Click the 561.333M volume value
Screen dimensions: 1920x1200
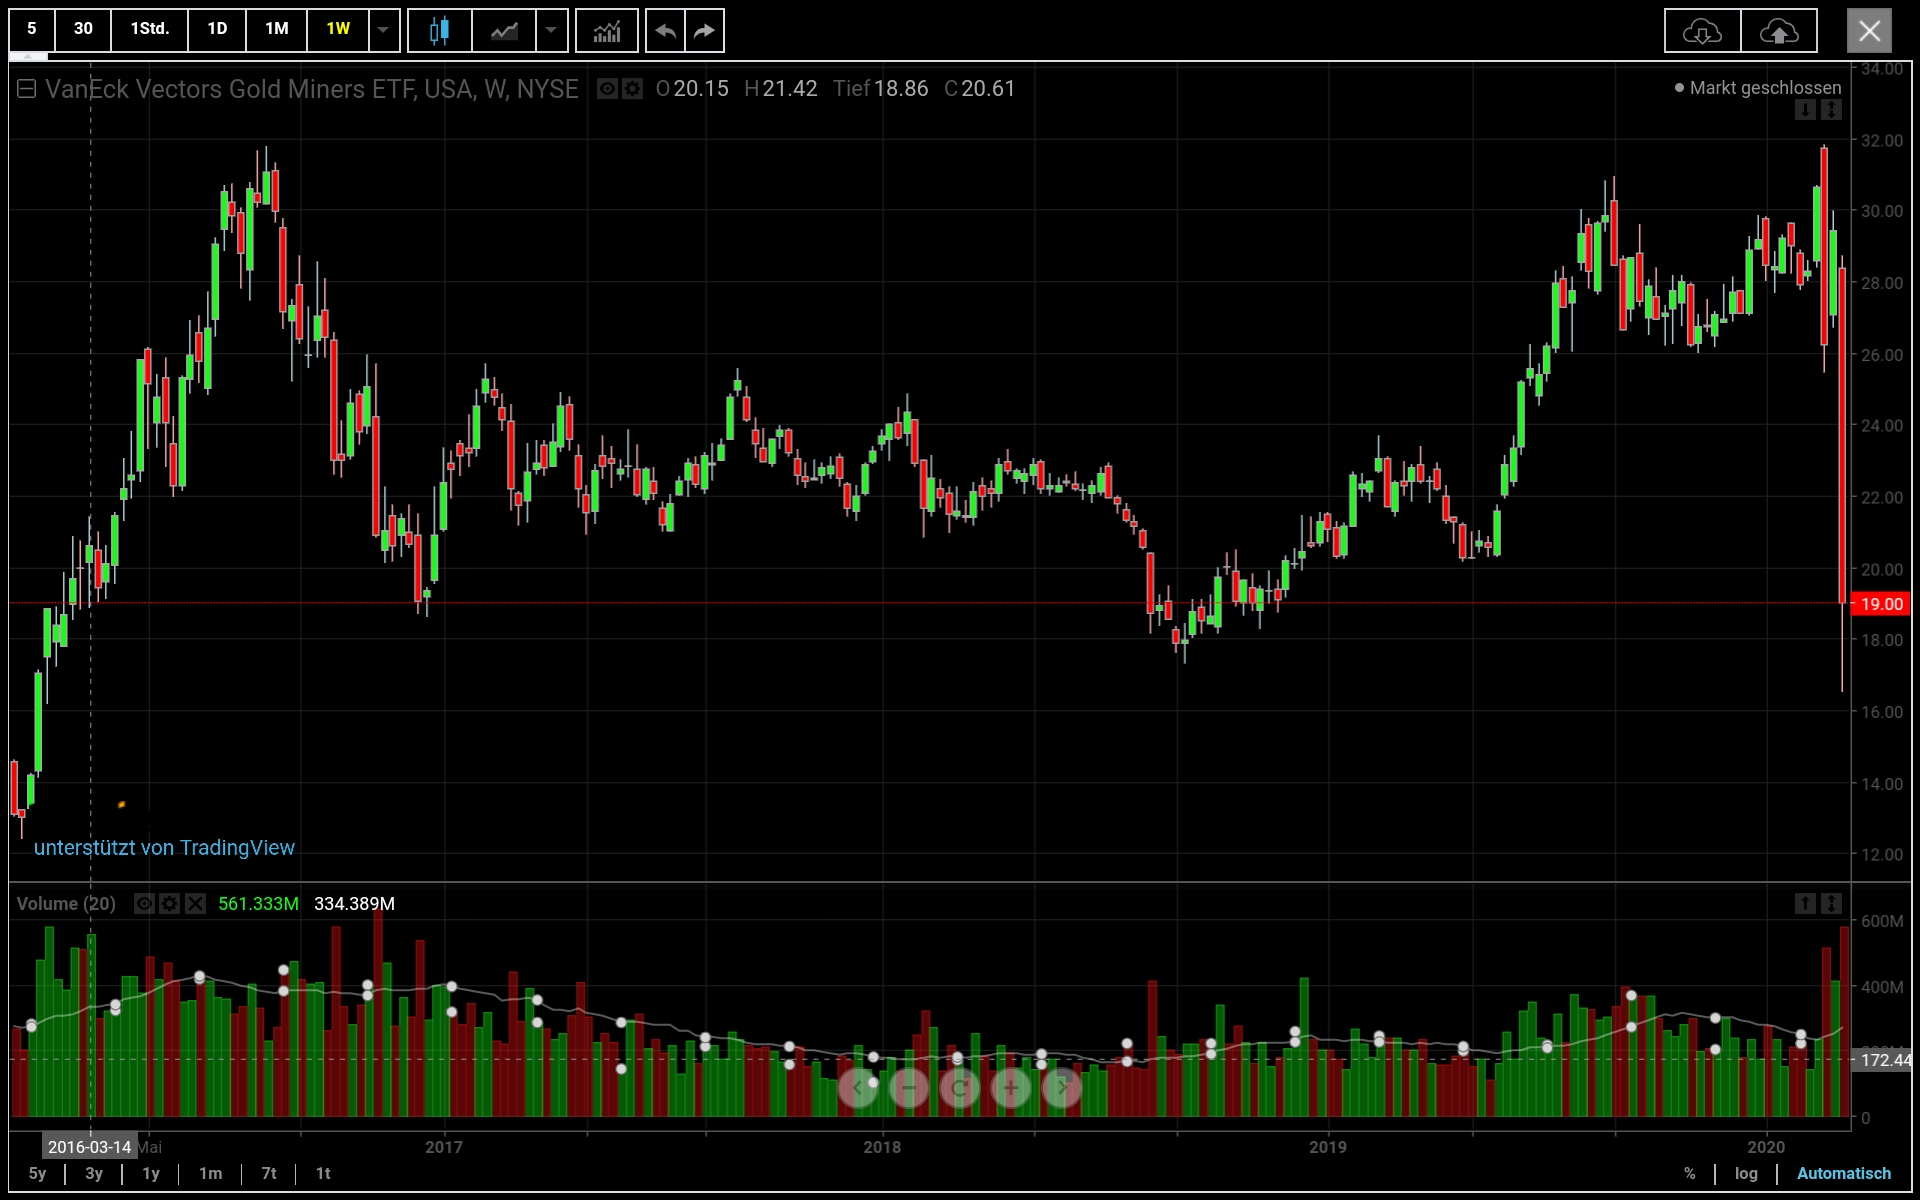pos(258,904)
